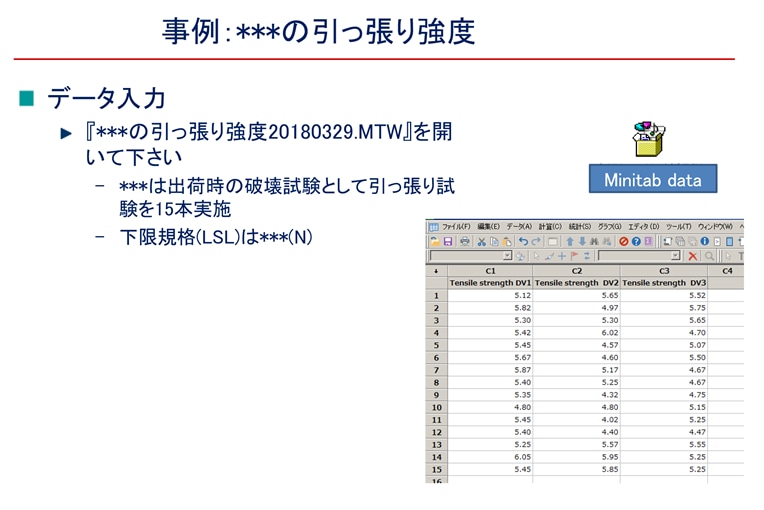Image resolution: width=764 pixels, height=510 pixels.
Task: Click the Minitab data button
Action: tap(653, 179)
